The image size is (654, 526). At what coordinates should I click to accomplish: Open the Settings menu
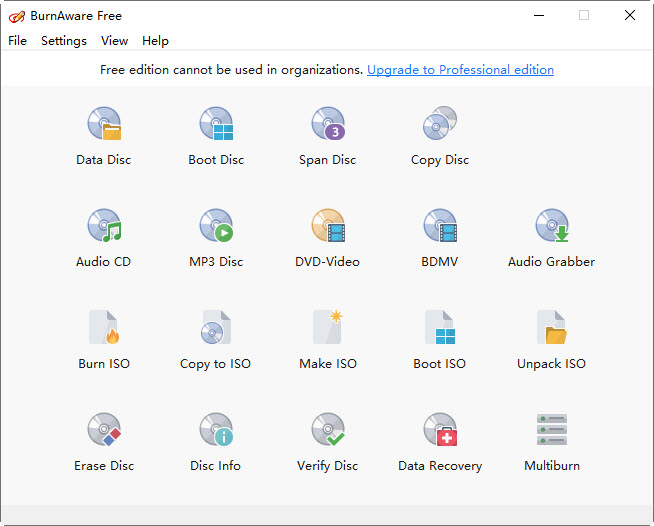pos(64,41)
